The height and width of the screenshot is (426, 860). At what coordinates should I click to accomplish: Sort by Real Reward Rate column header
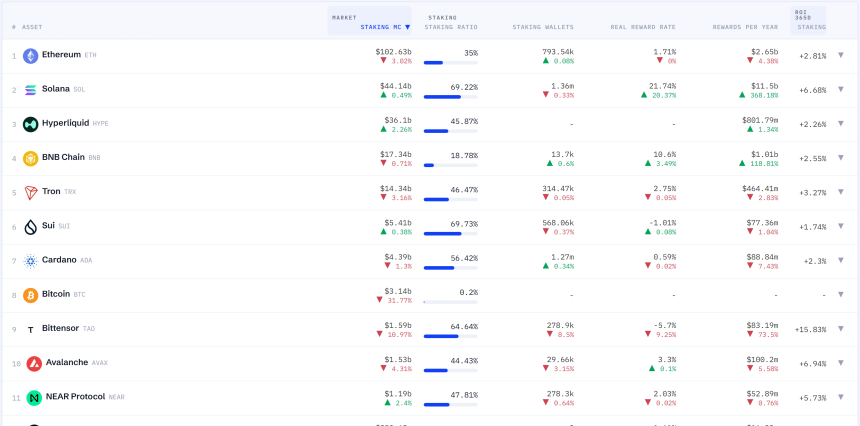(x=643, y=27)
